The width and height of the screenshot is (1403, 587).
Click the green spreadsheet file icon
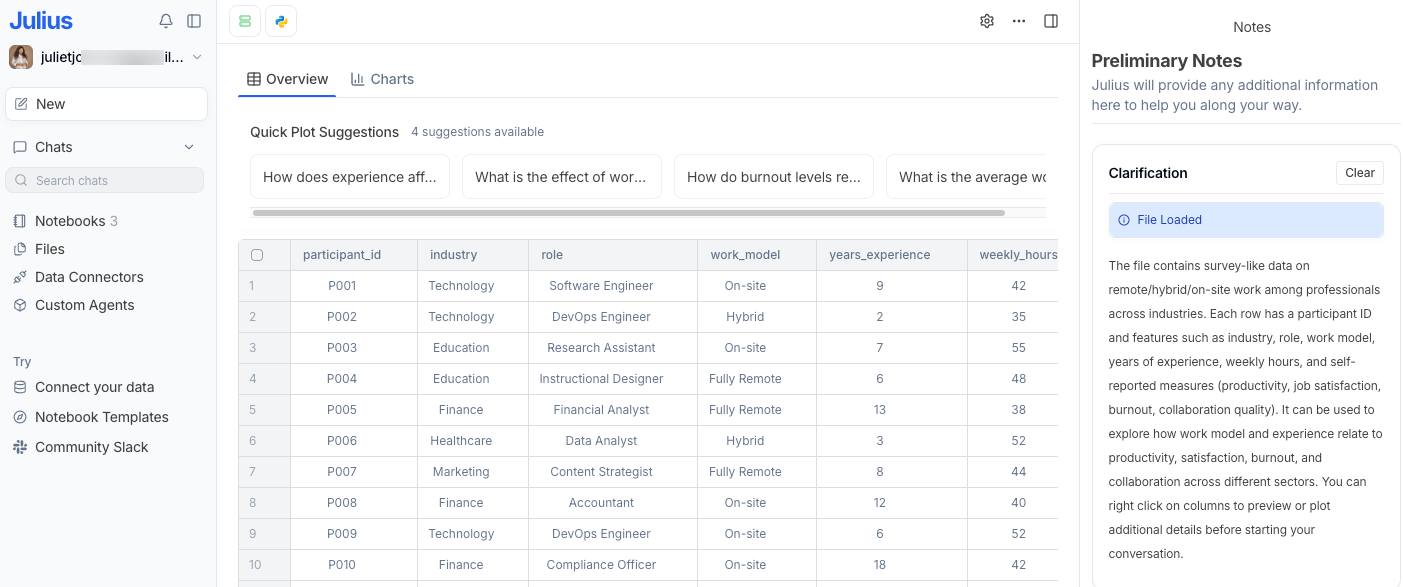point(244,20)
